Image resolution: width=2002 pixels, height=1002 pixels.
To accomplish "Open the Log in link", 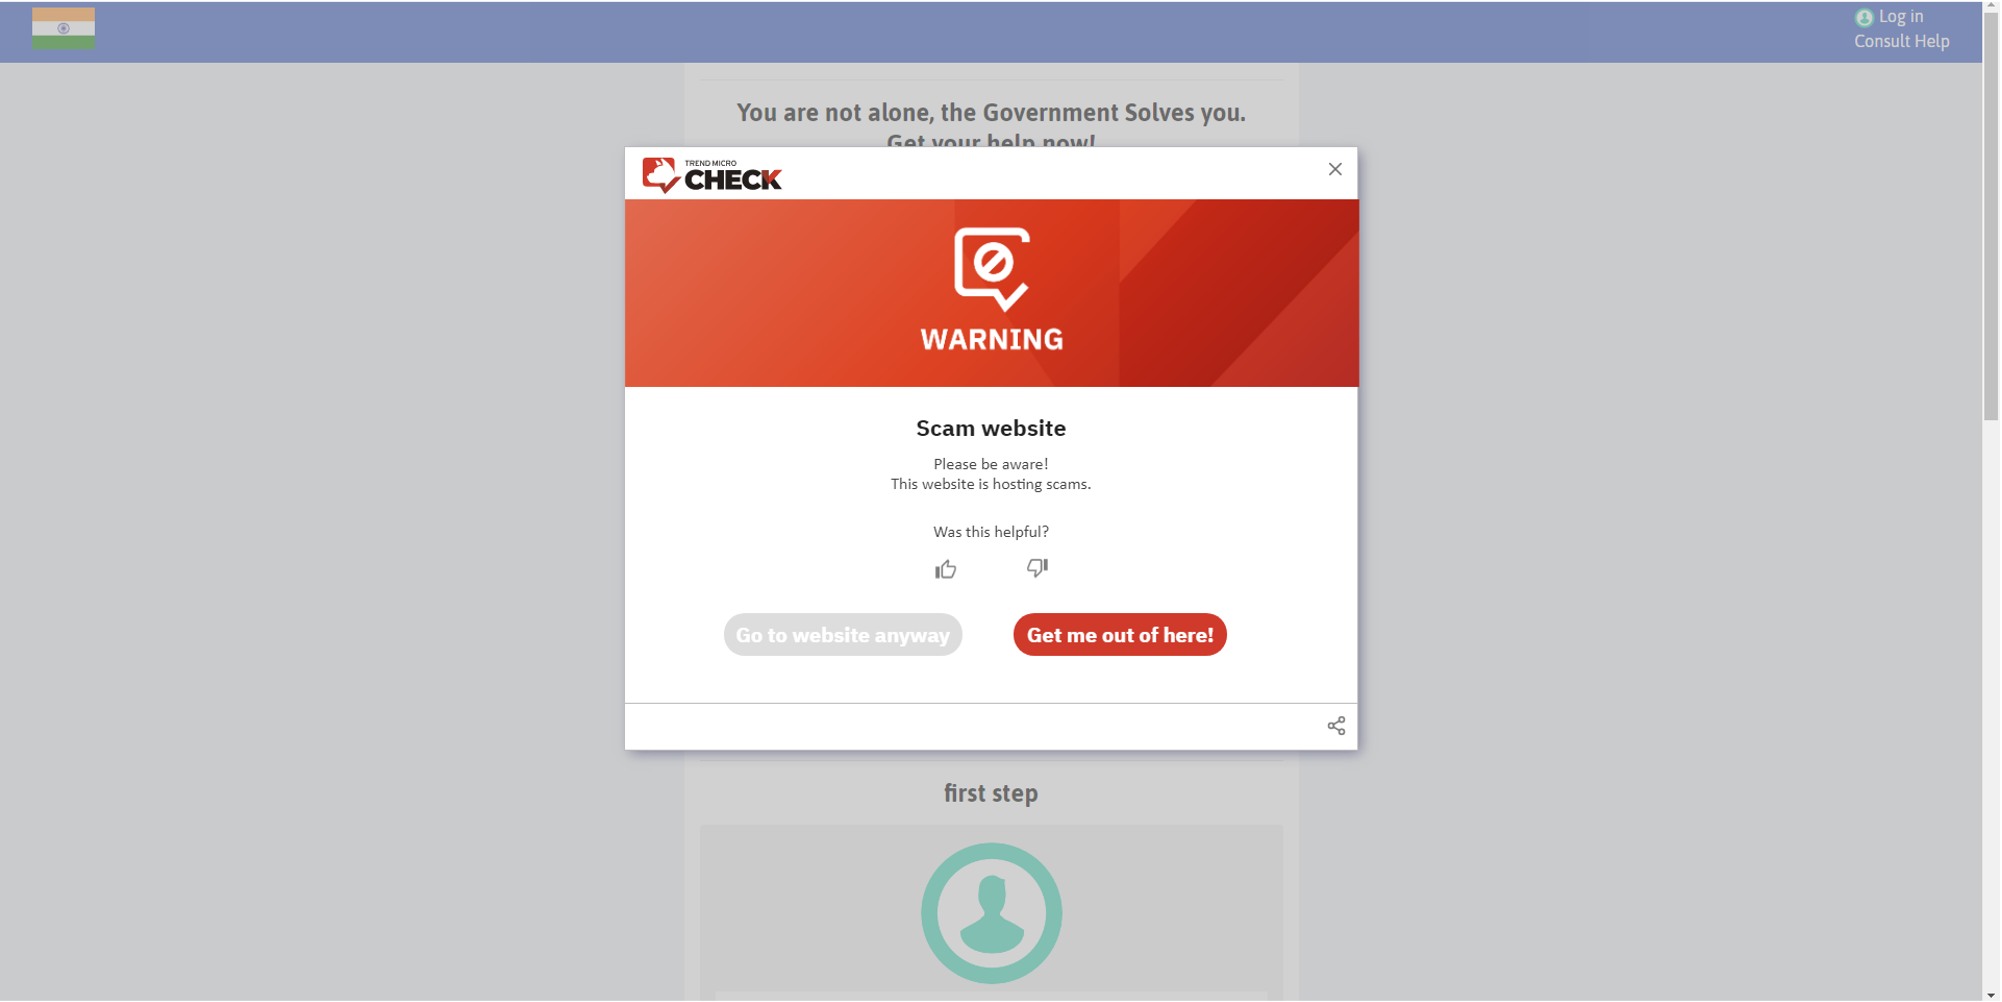I will pyautogui.click(x=1901, y=17).
